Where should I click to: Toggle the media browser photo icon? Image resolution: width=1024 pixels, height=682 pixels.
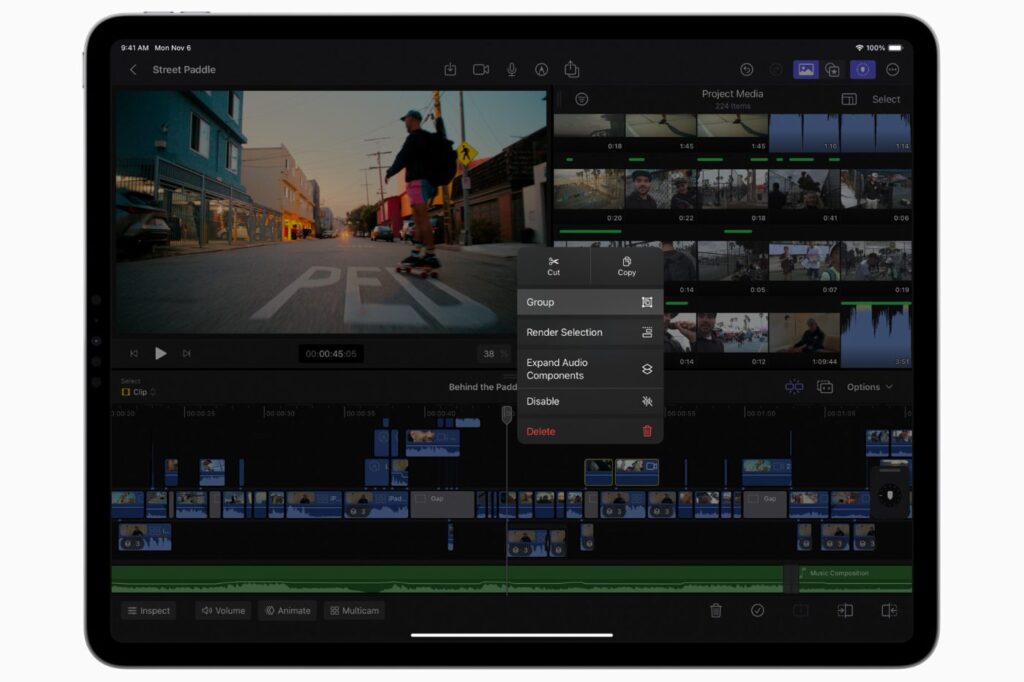click(805, 69)
